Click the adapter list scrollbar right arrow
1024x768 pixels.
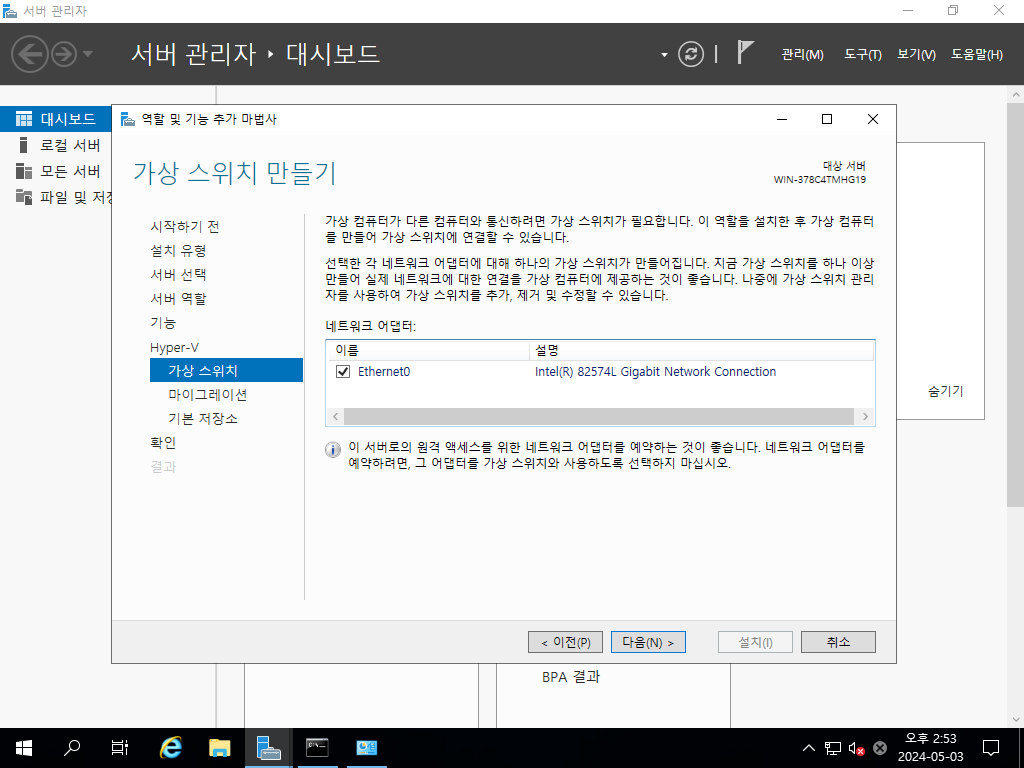coord(865,417)
